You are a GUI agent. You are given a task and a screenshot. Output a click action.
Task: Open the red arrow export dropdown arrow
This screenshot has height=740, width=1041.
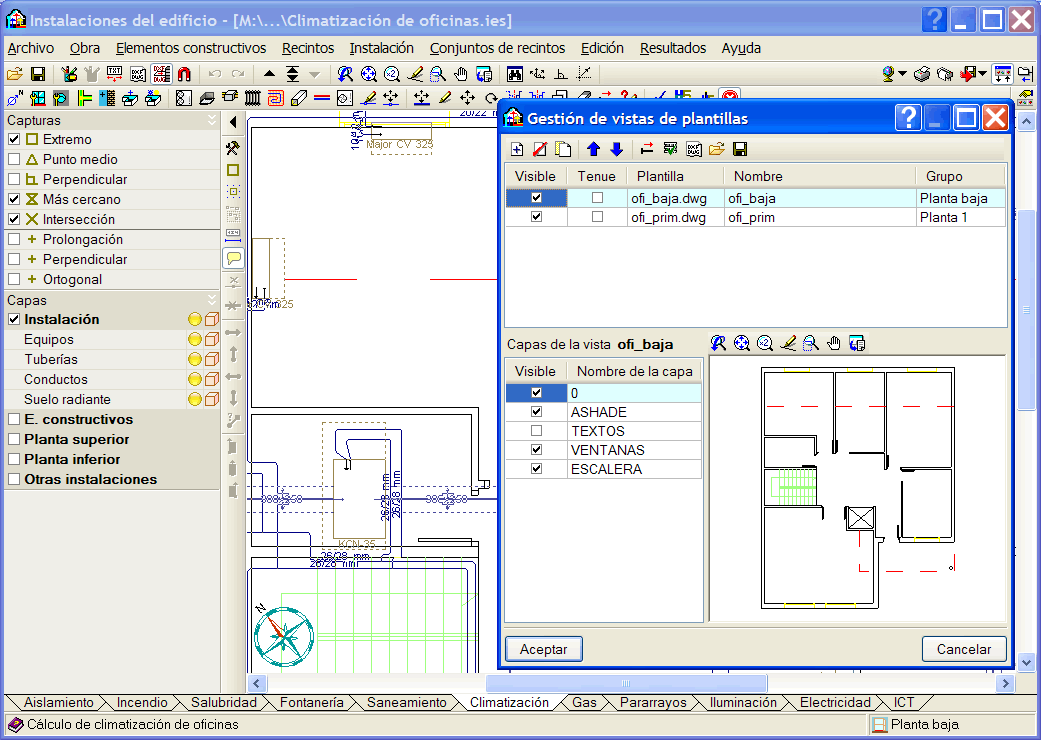pos(983,74)
